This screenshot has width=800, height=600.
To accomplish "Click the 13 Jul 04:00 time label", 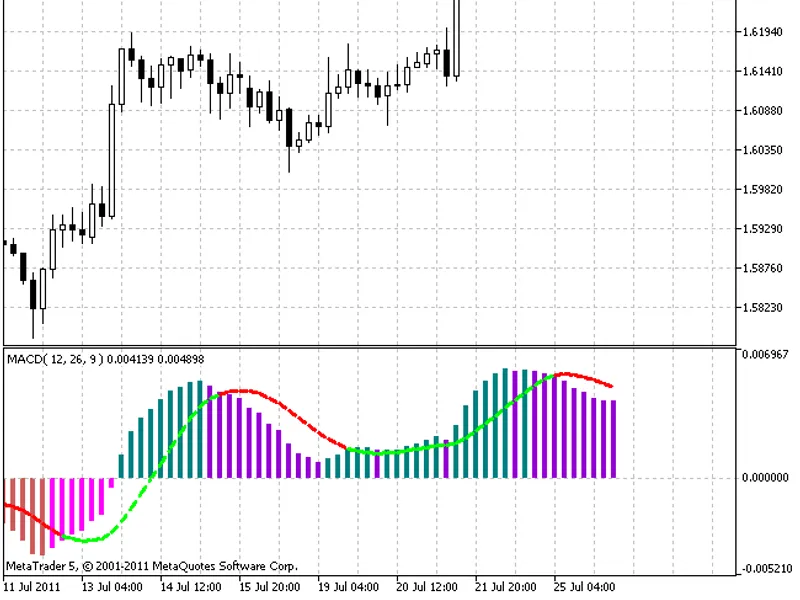I will click(112, 587).
